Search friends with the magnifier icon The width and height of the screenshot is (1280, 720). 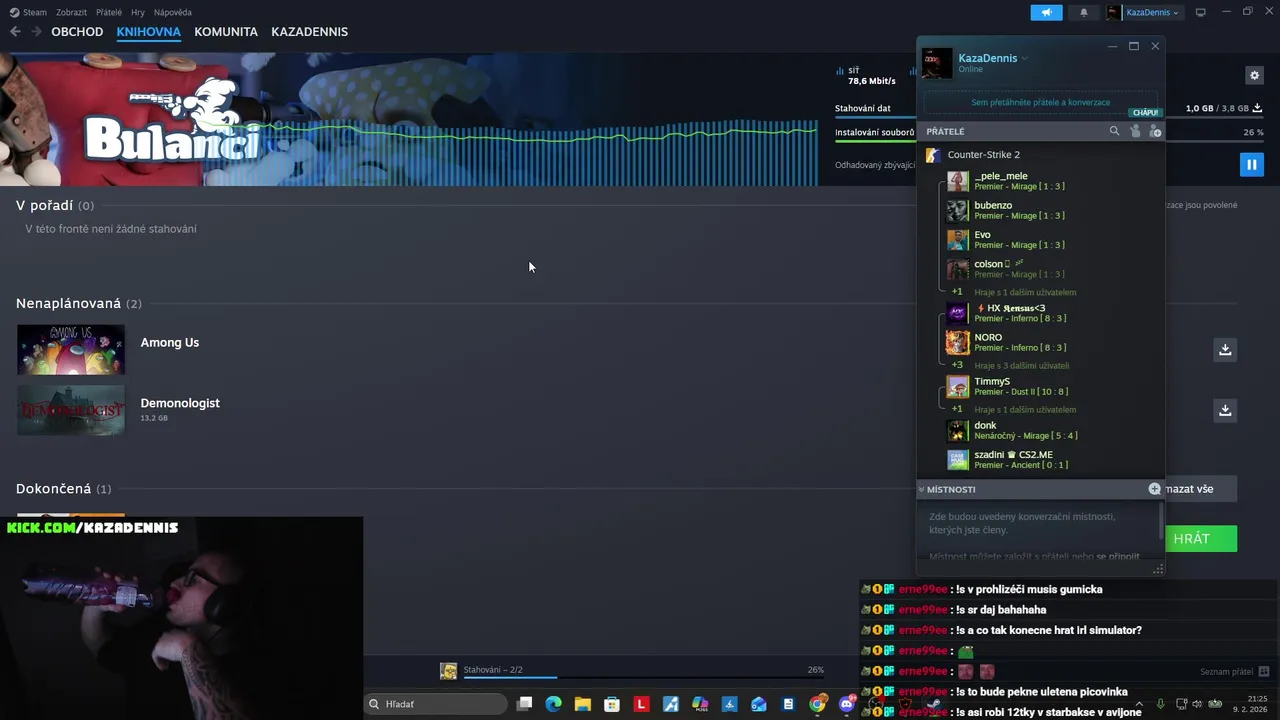click(1114, 131)
